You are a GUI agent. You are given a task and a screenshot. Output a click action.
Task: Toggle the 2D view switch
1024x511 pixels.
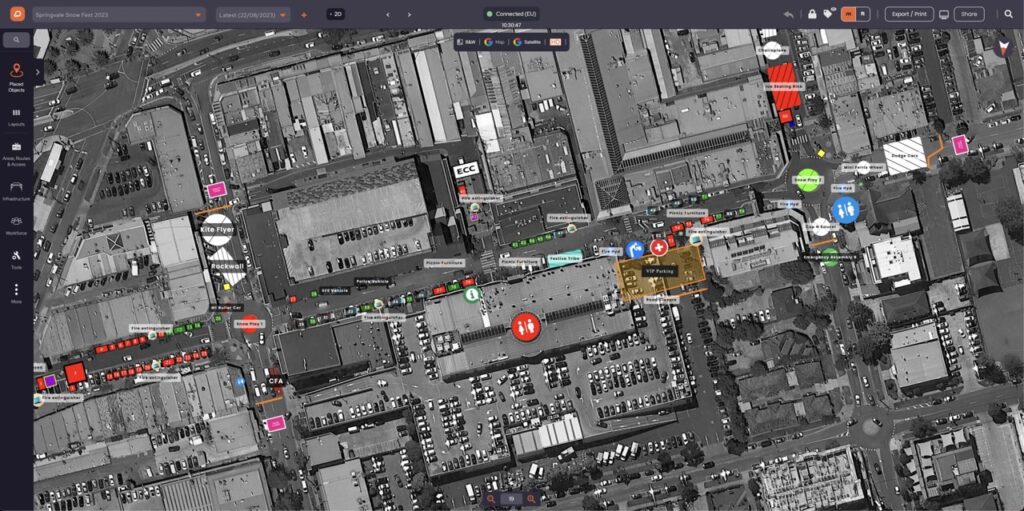point(336,14)
